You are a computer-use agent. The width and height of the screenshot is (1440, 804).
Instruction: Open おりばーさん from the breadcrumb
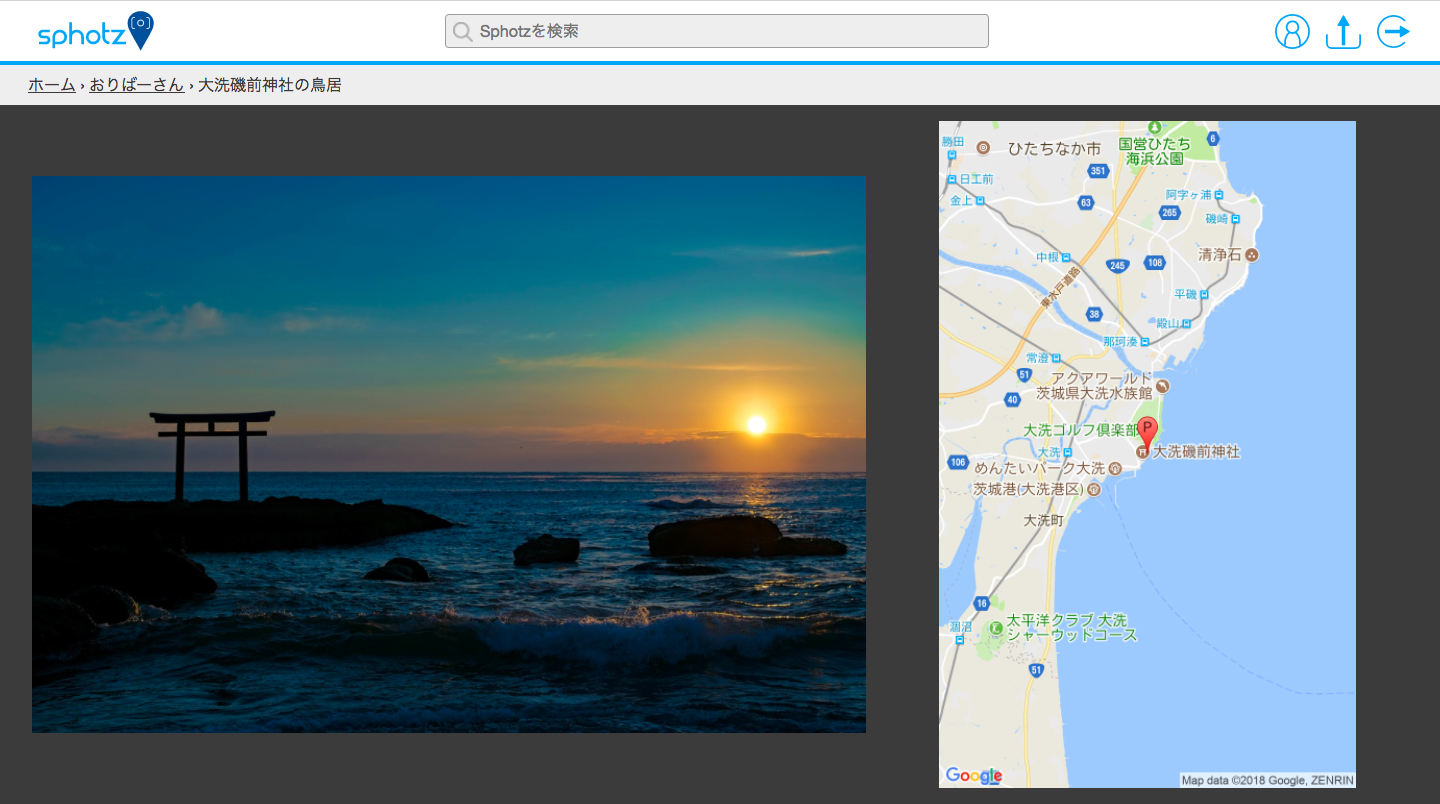click(x=136, y=85)
